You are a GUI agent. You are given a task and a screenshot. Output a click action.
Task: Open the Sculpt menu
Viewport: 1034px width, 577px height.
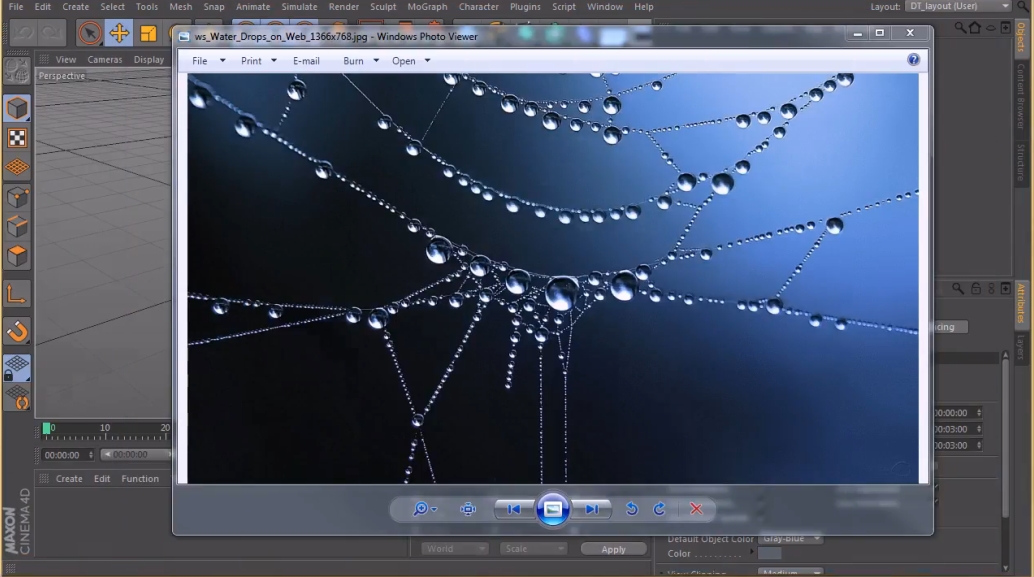click(383, 7)
